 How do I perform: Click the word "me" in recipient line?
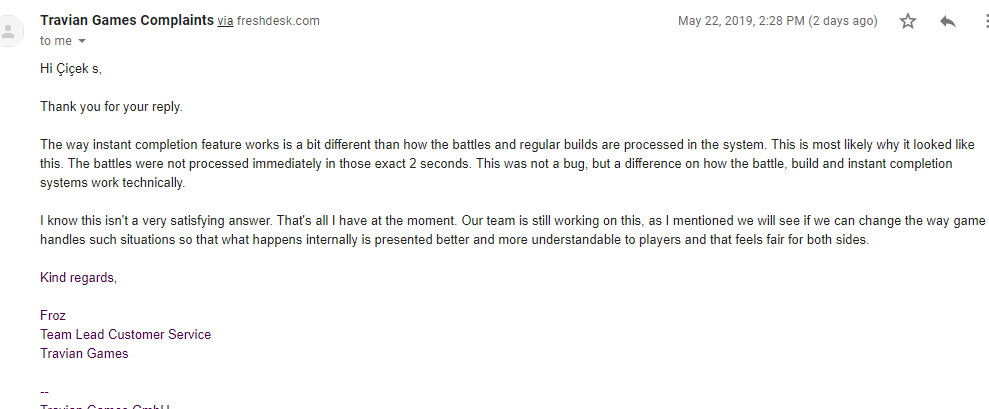64,41
